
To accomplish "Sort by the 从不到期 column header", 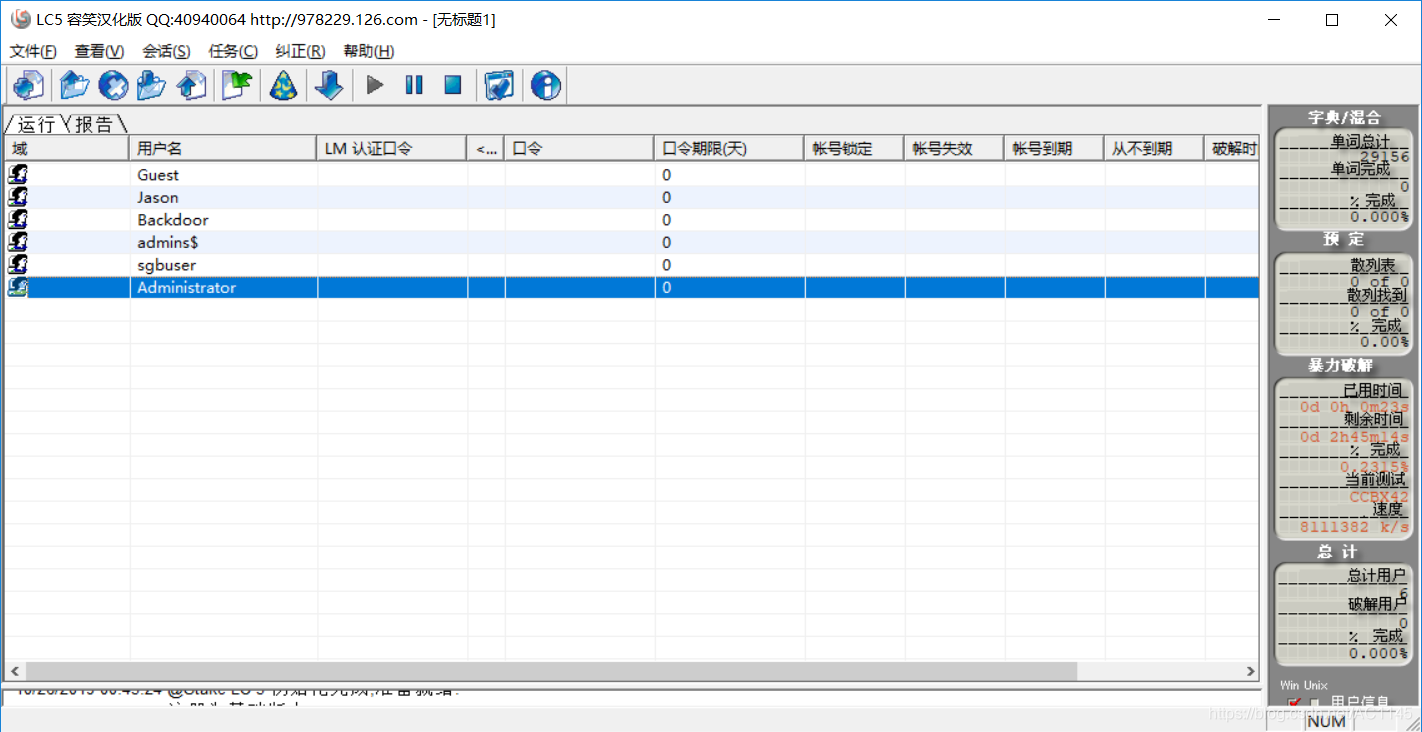I will (1153, 149).
